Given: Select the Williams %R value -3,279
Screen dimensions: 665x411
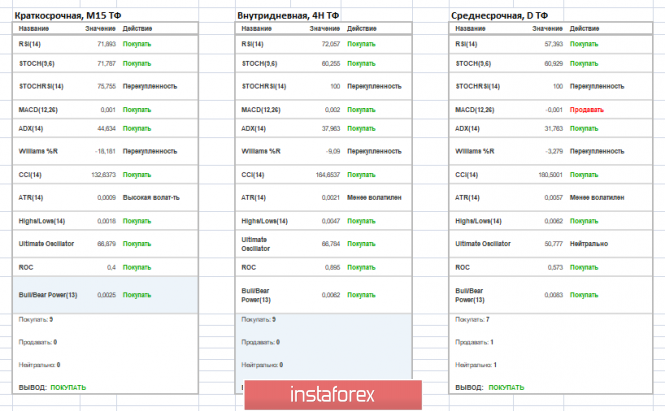Looking at the screenshot, I should (554, 151).
